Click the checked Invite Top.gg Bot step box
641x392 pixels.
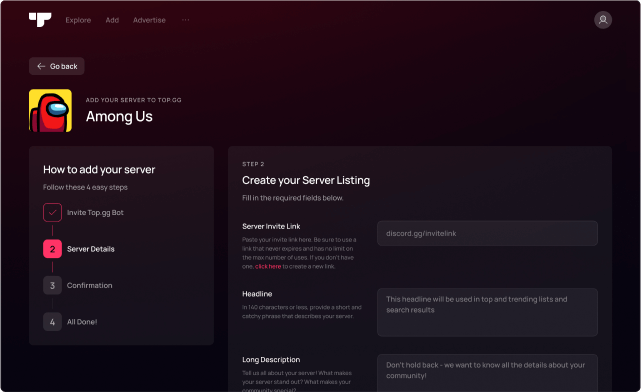coord(52,213)
